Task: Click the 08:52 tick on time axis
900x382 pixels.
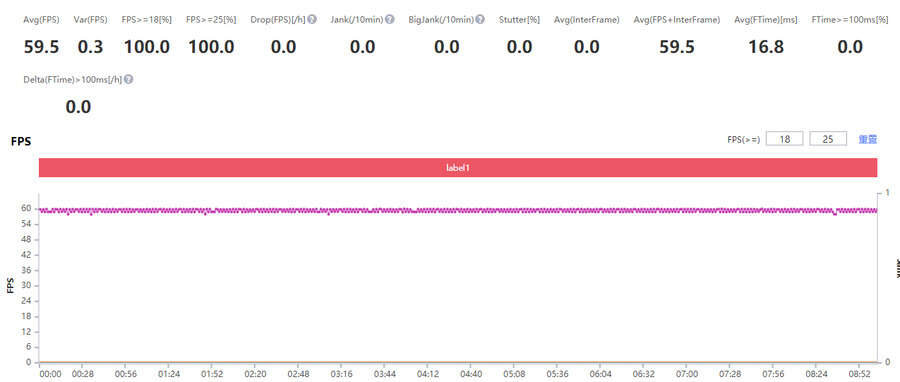Action: [x=867, y=373]
